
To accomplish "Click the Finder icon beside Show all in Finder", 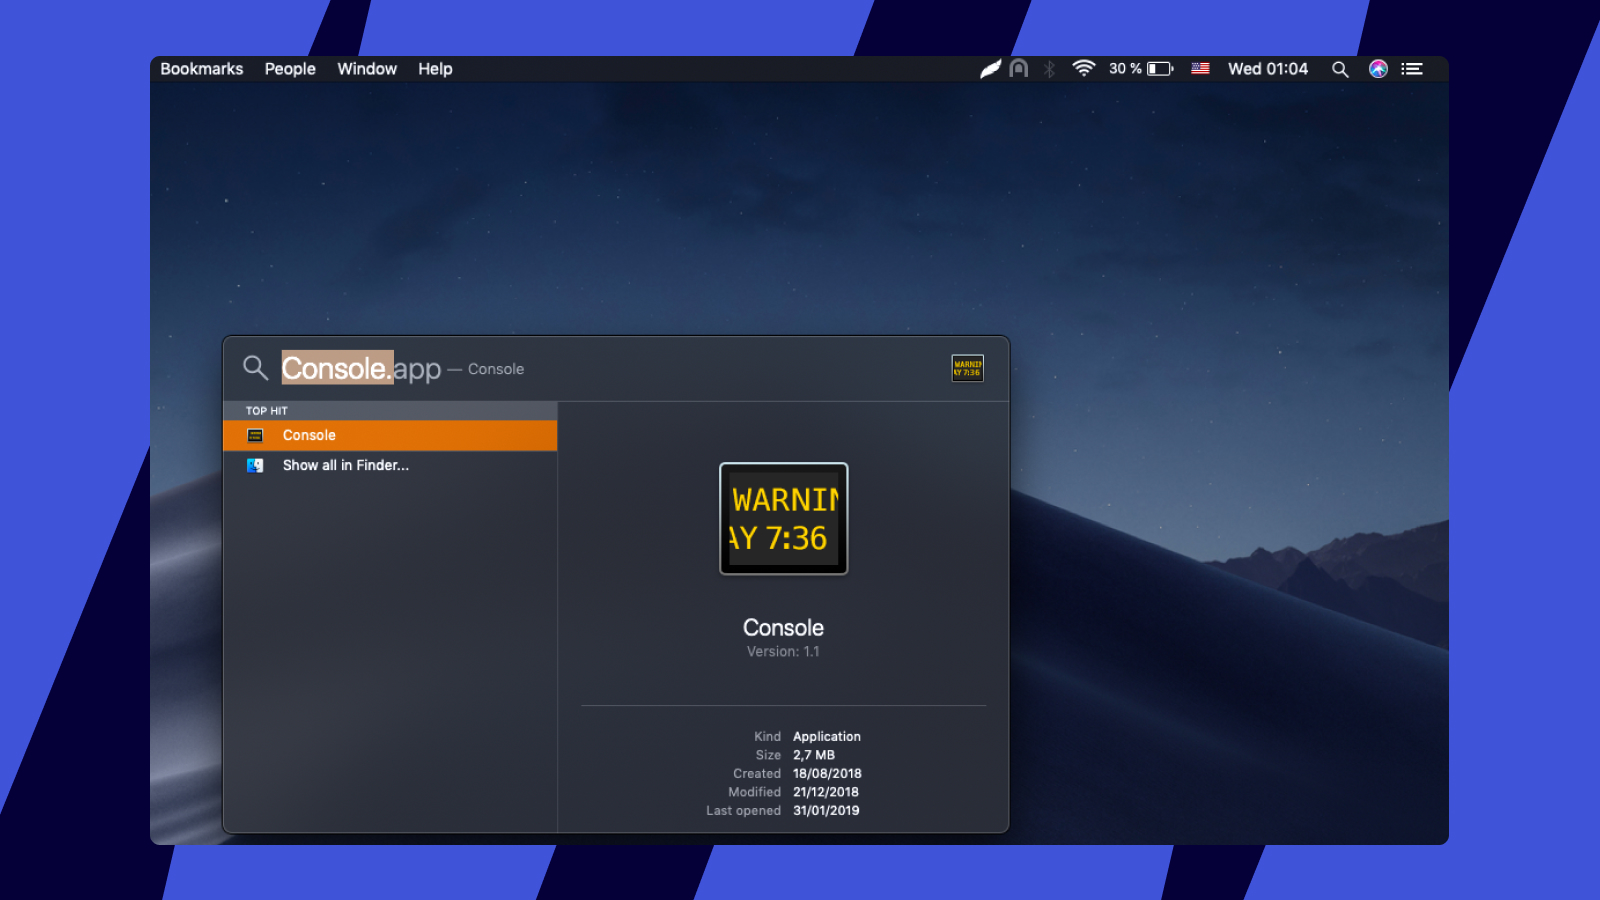I will point(255,465).
